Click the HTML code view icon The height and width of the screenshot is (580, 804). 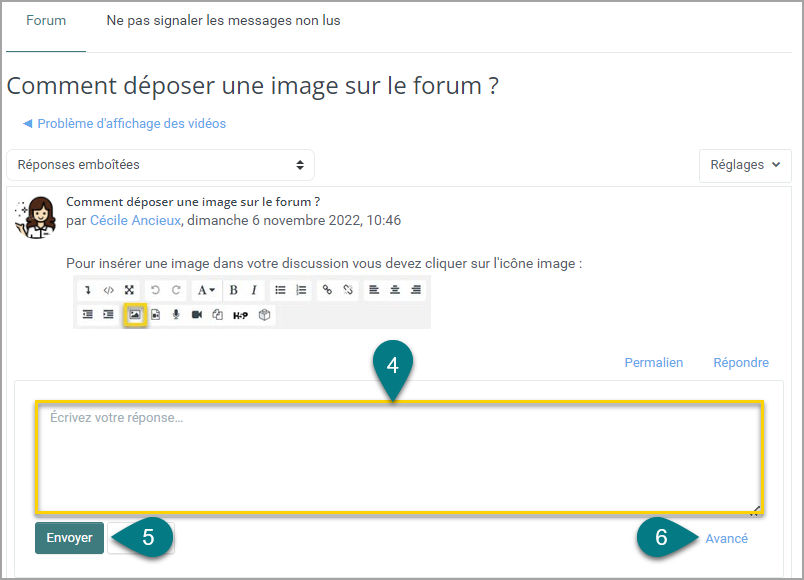click(x=108, y=290)
